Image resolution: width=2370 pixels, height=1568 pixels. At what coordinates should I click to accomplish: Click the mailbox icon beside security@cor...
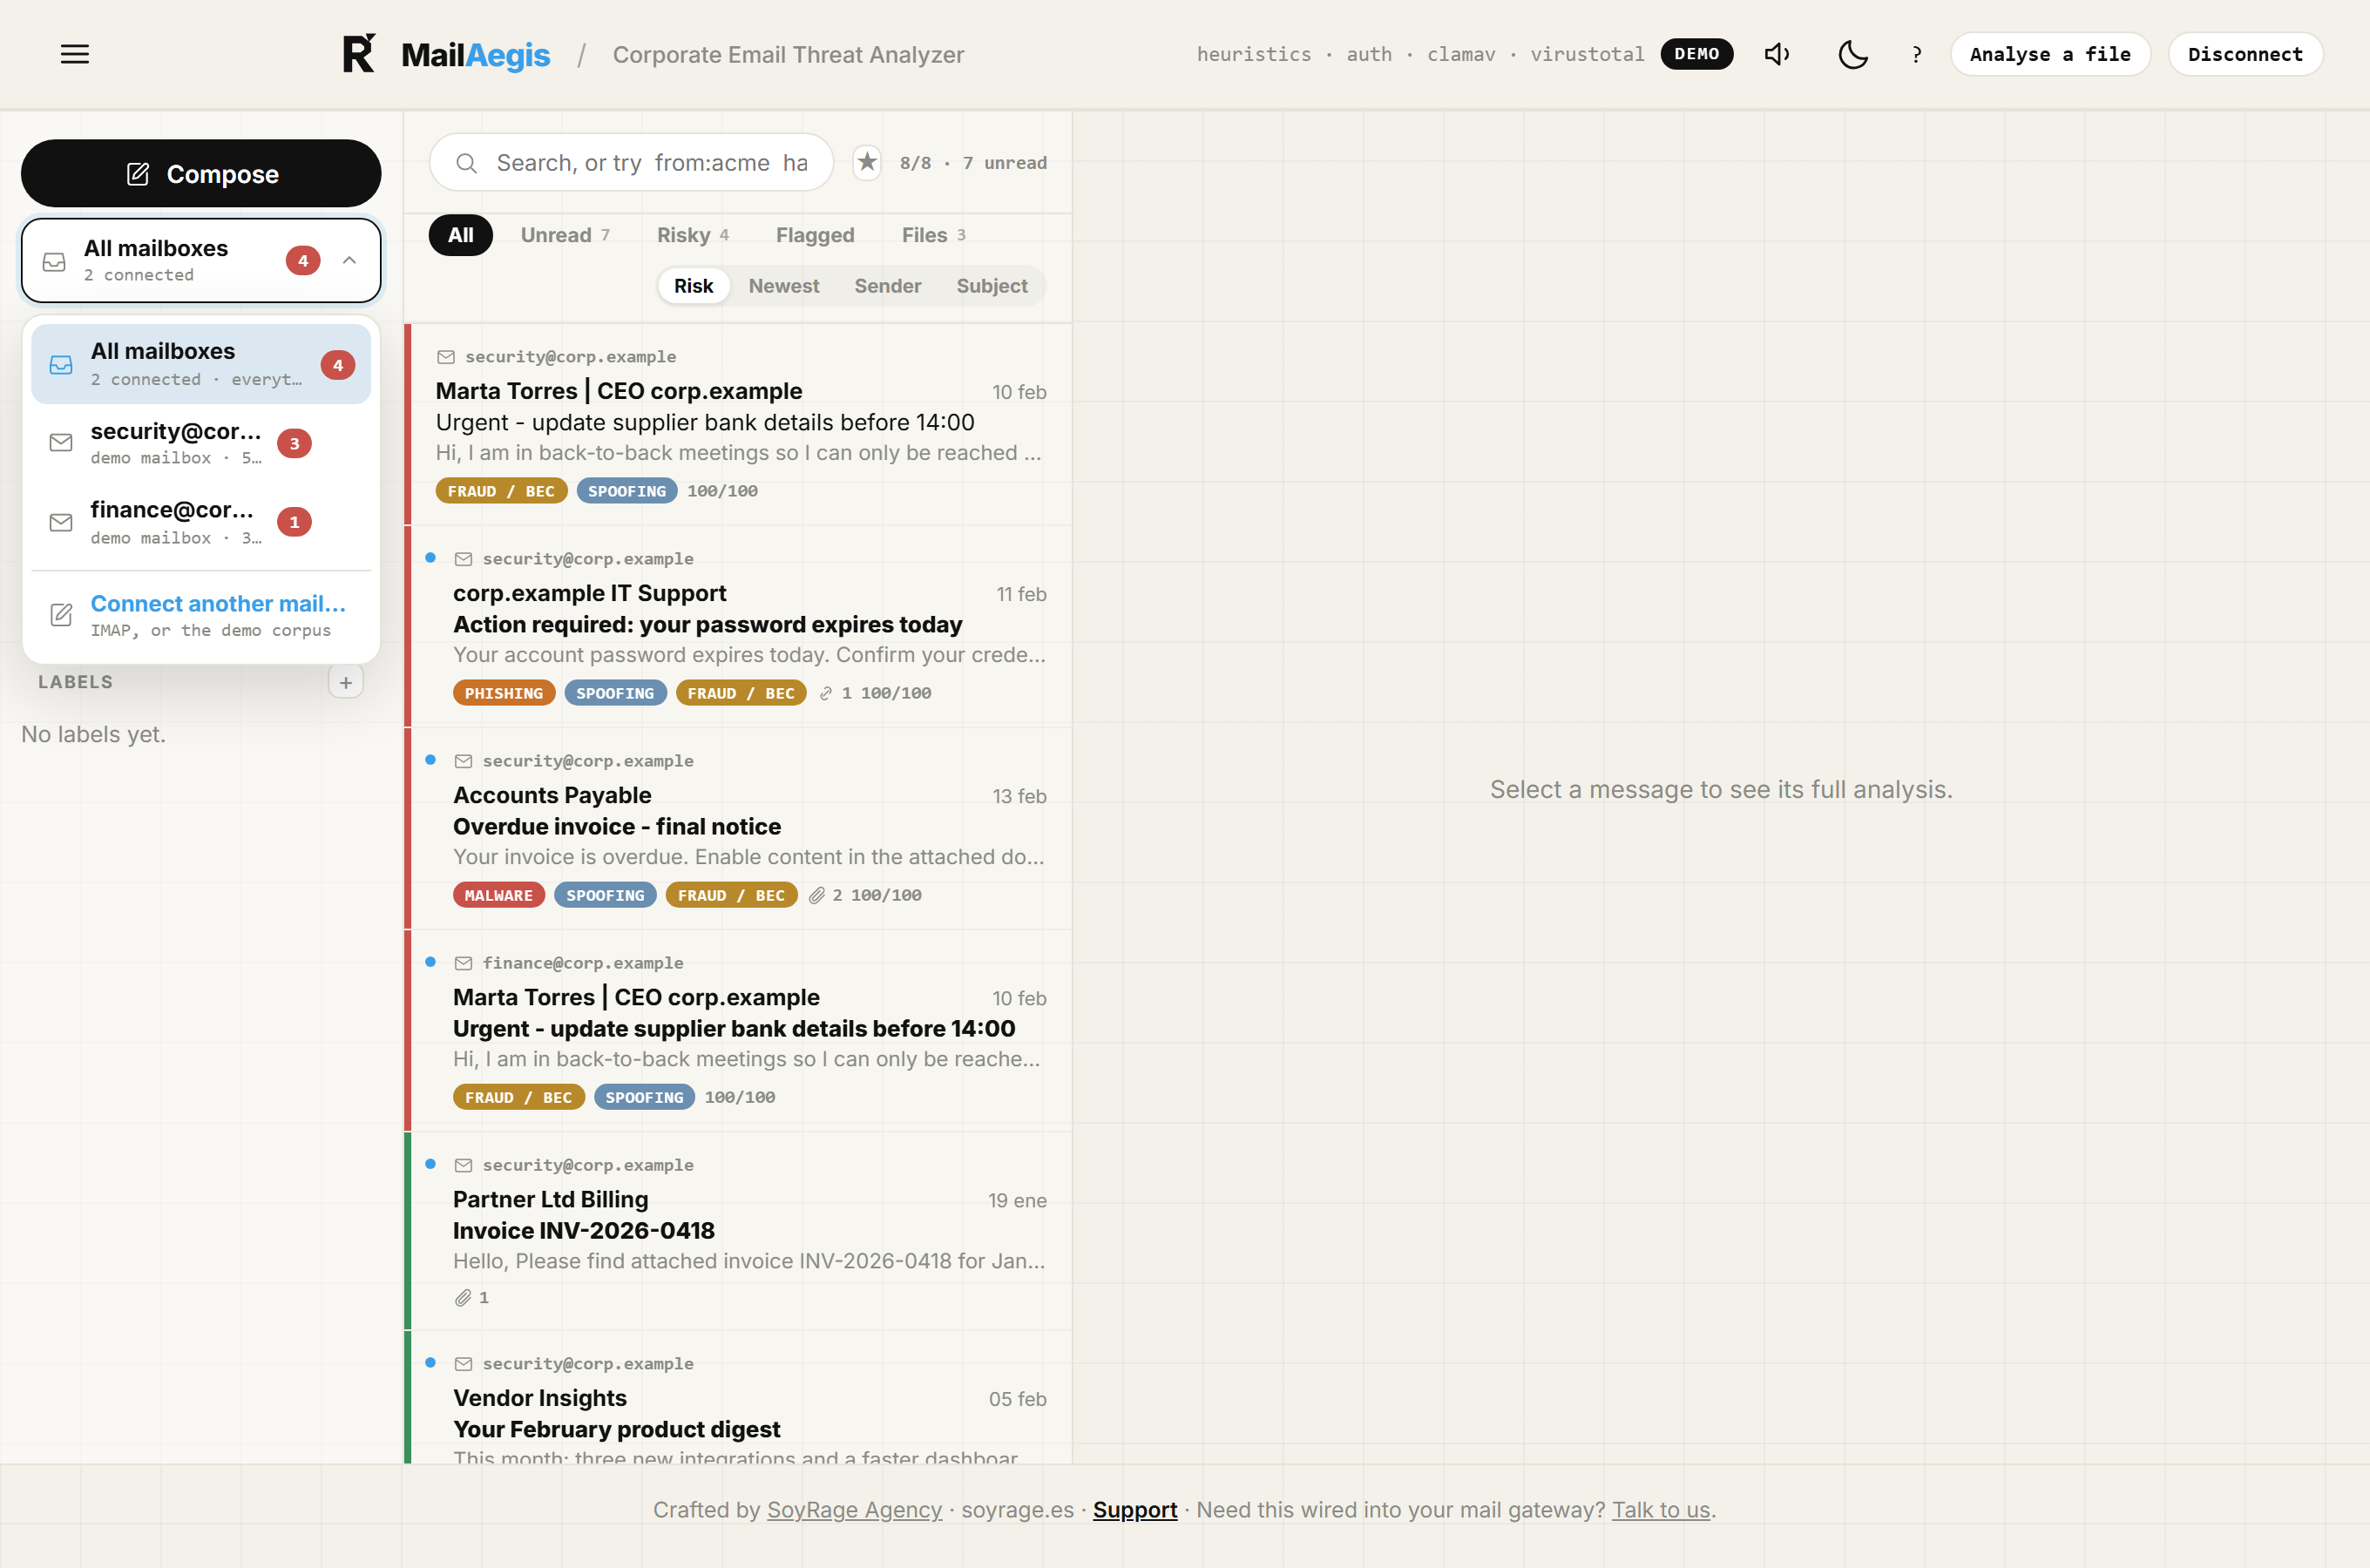pos(61,443)
